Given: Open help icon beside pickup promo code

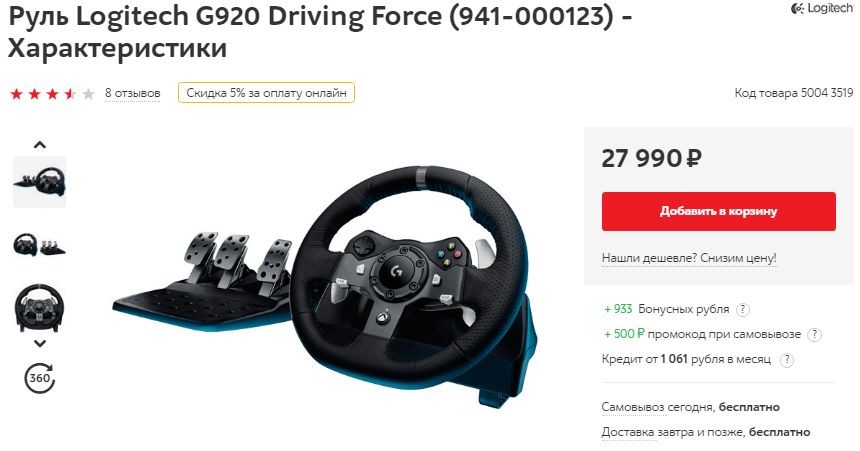Looking at the screenshot, I should click(x=814, y=335).
